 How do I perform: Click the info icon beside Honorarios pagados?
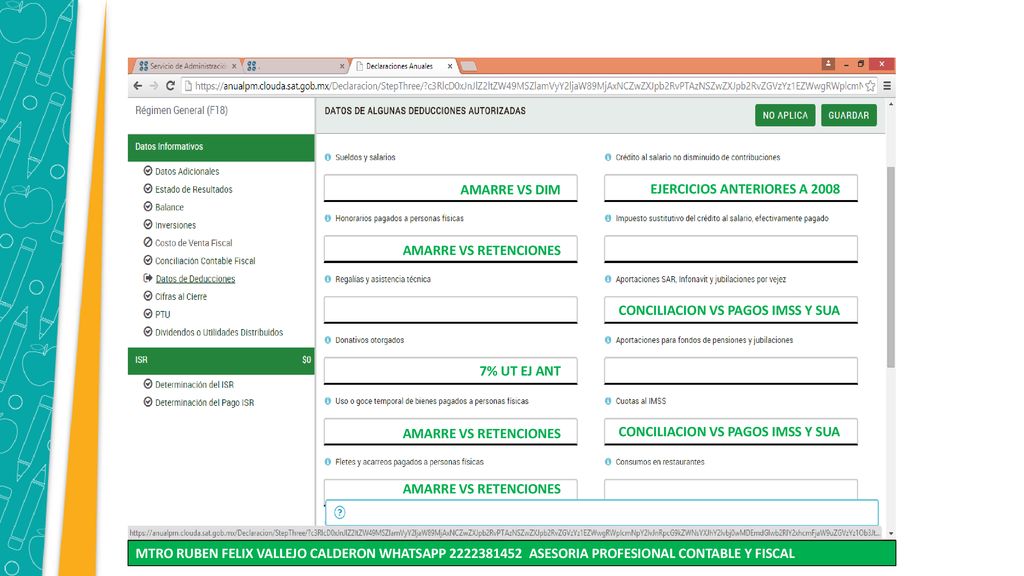click(328, 218)
